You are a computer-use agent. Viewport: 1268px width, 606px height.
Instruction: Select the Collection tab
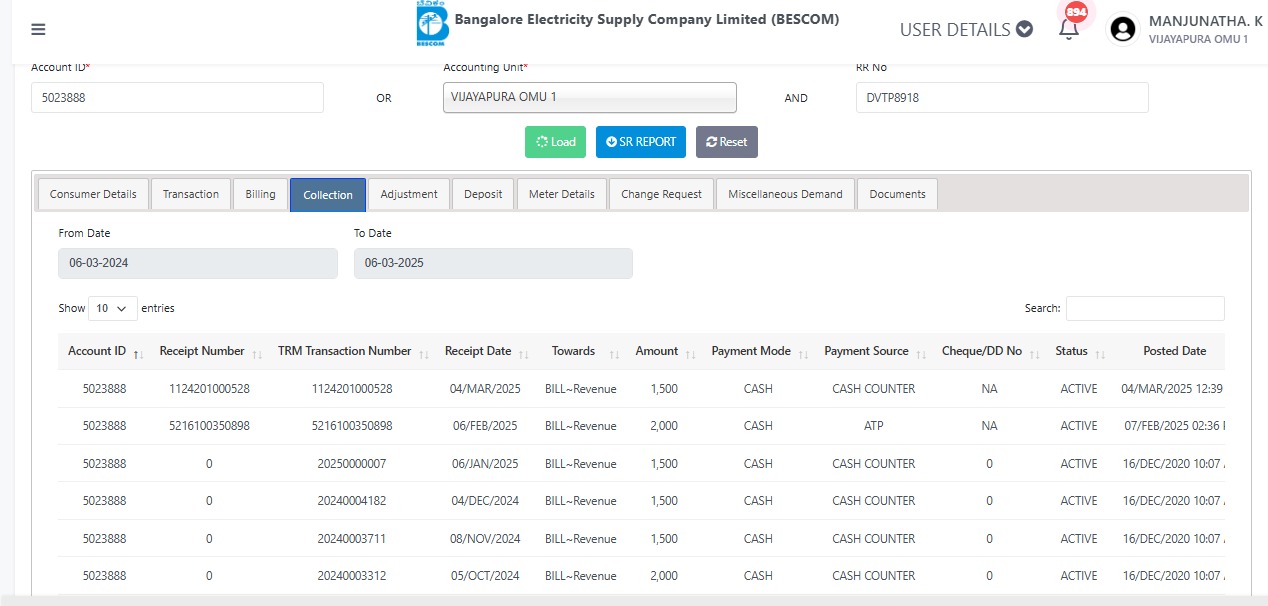pos(328,195)
